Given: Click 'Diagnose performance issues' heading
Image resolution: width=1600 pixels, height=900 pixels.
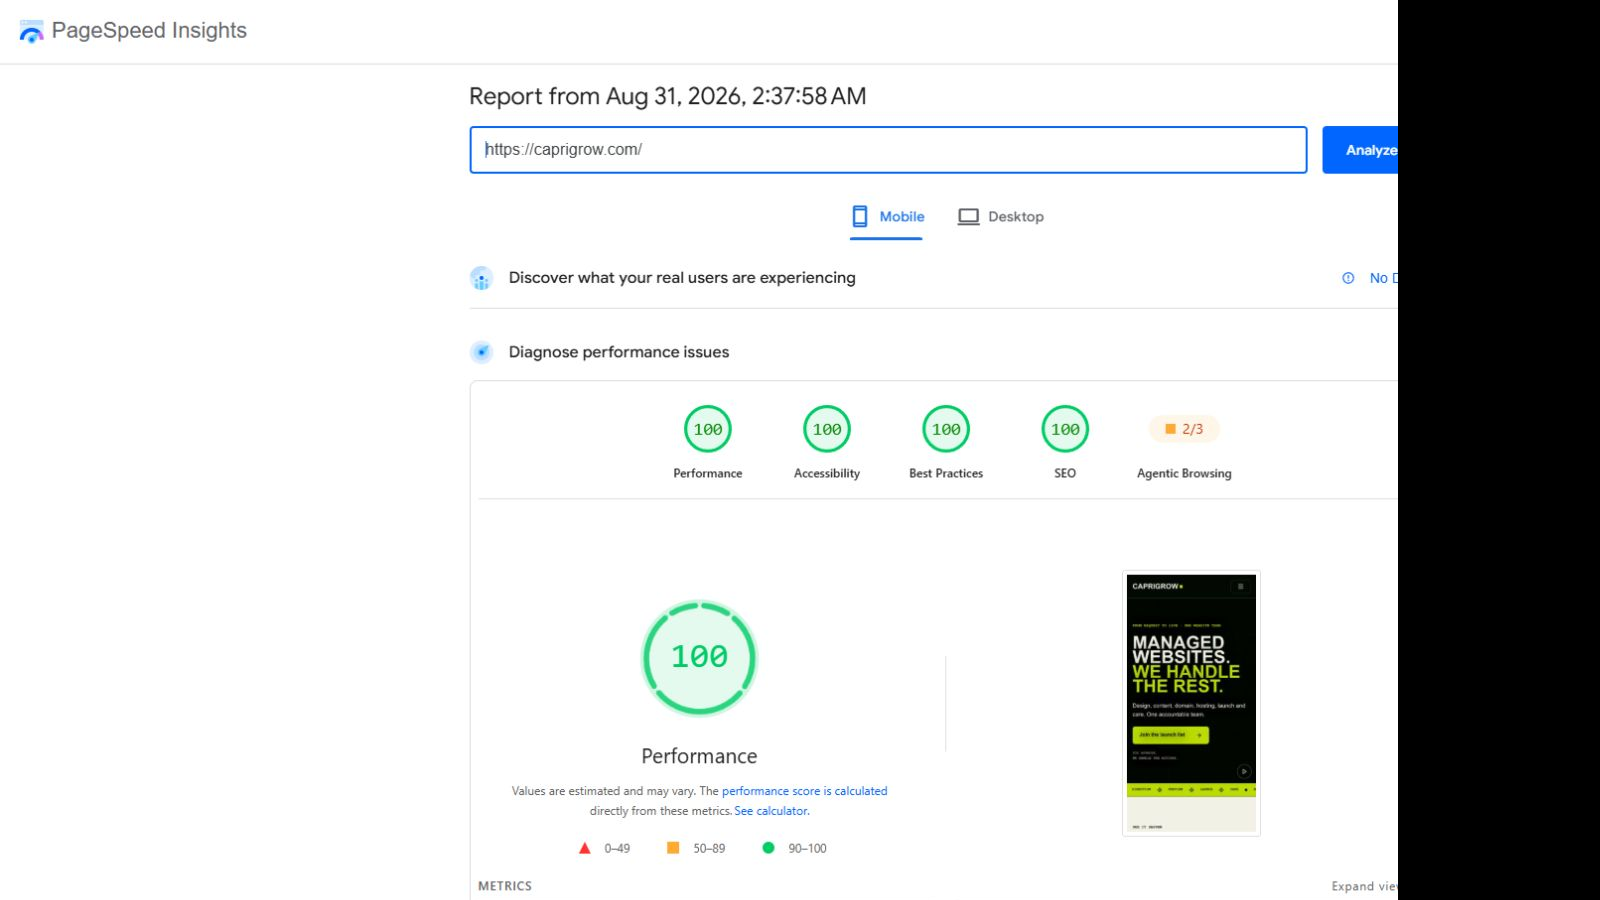Looking at the screenshot, I should pos(619,352).
